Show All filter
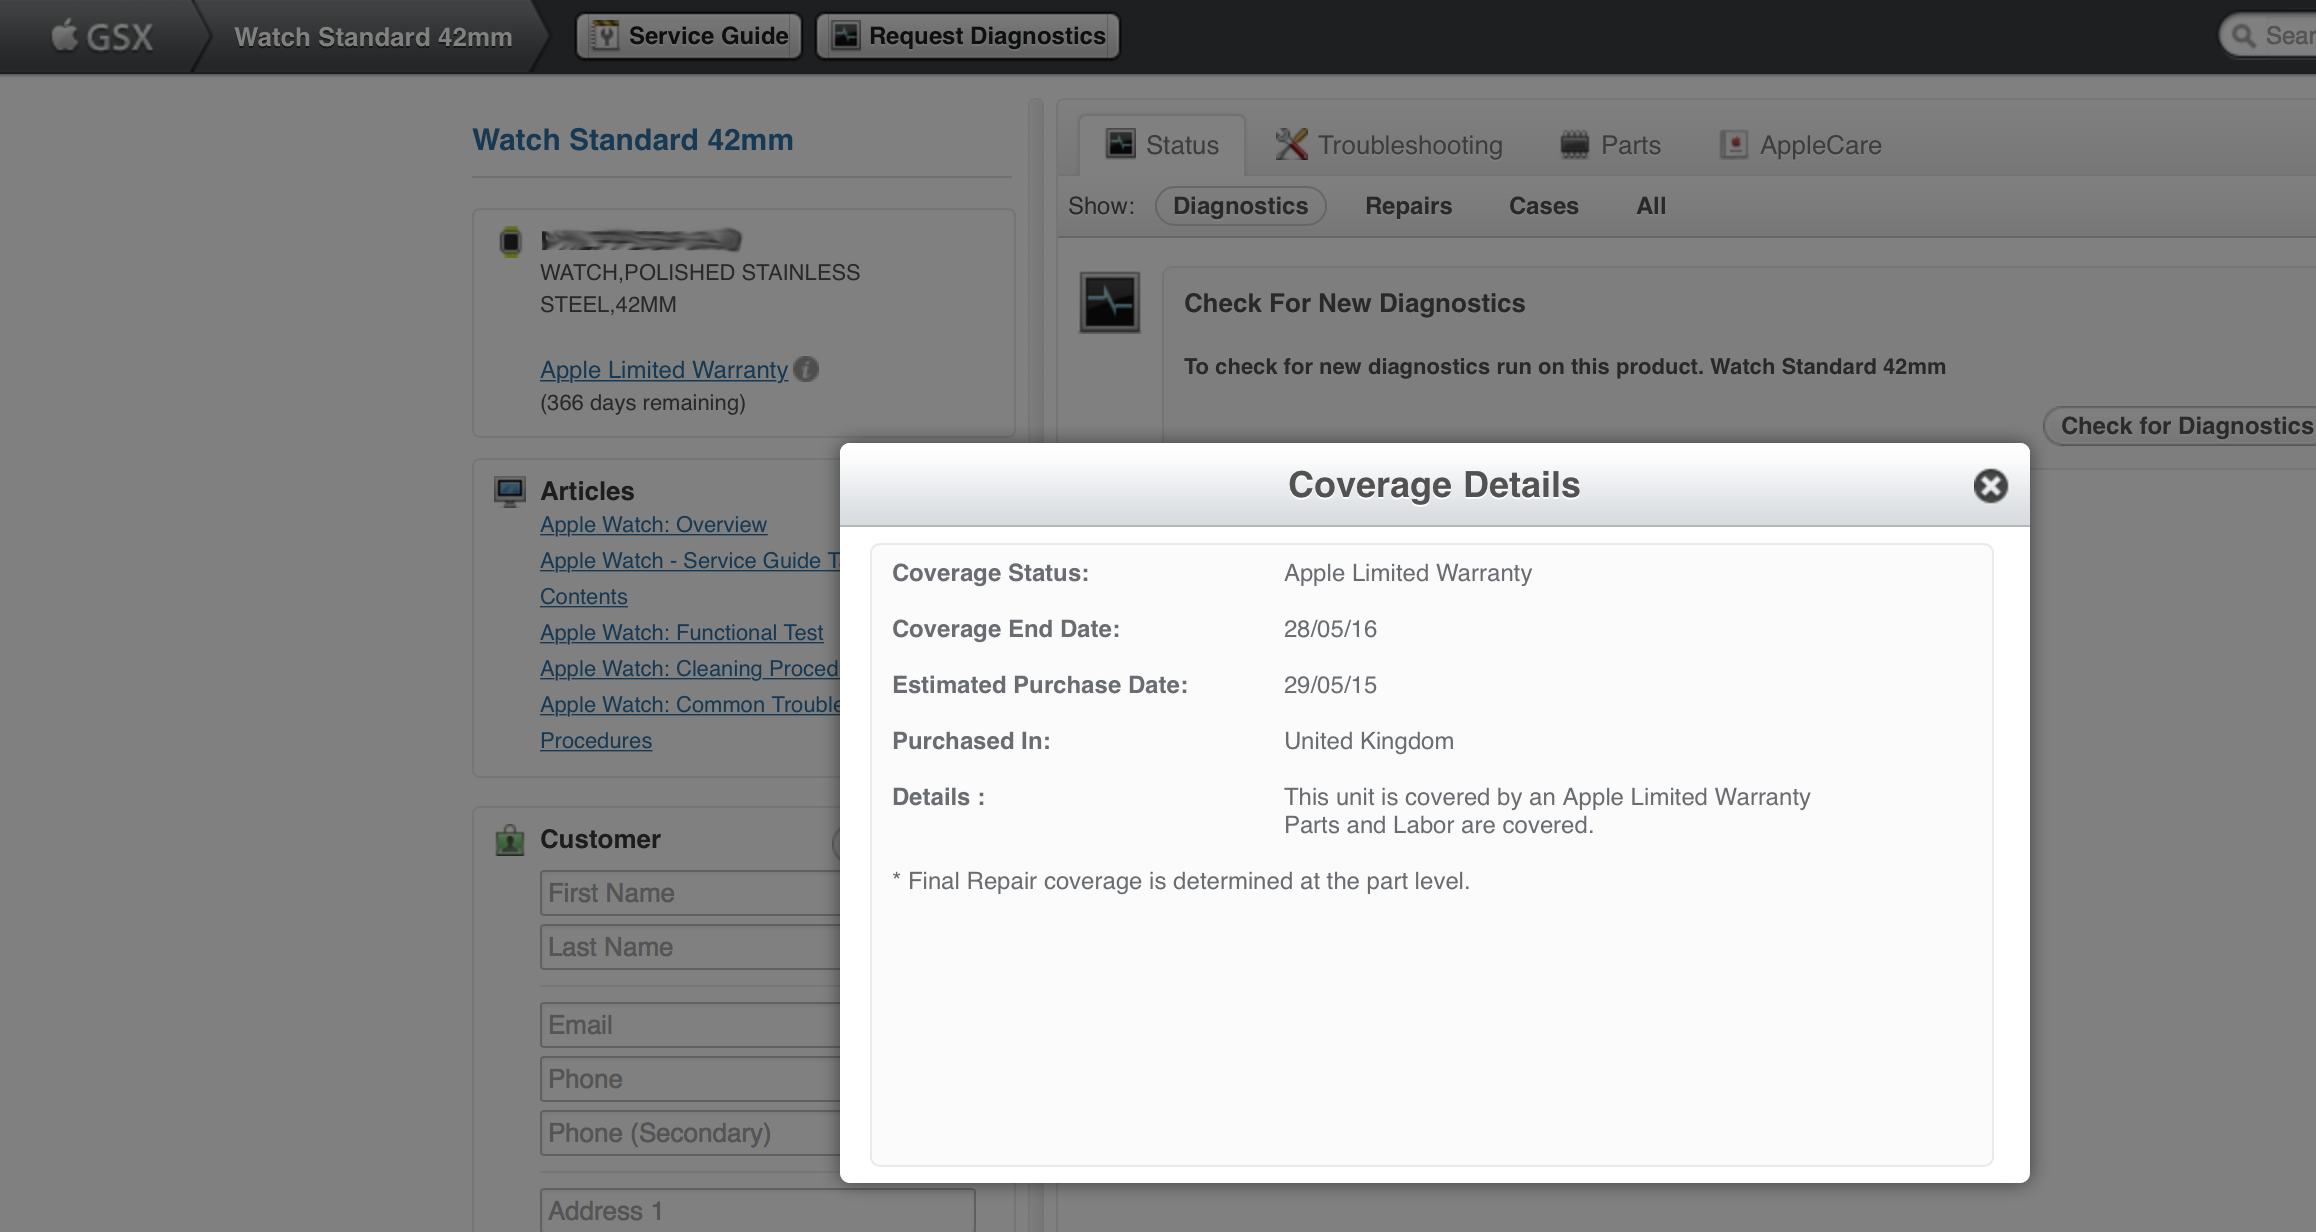Viewport: 2316px width, 1232px height. coord(1651,206)
